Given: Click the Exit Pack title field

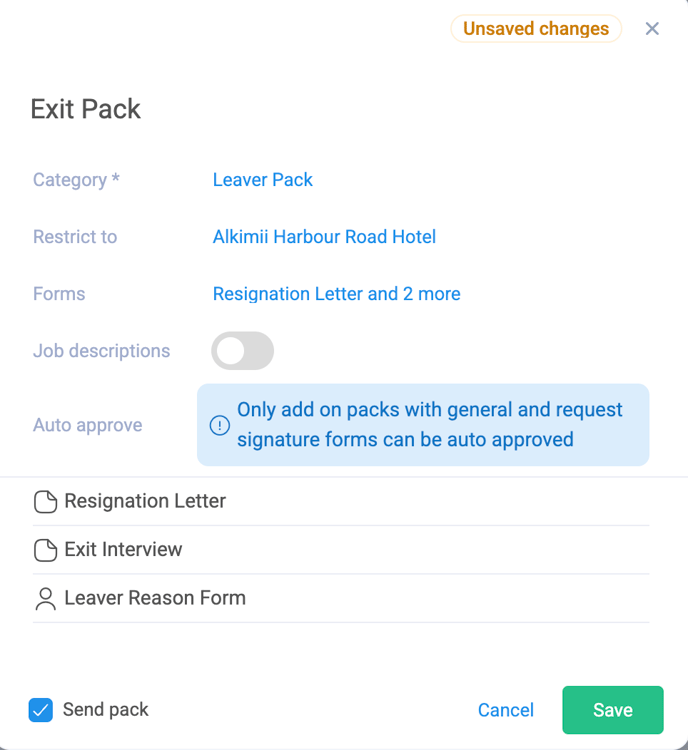Looking at the screenshot, I should click(86, 109).
